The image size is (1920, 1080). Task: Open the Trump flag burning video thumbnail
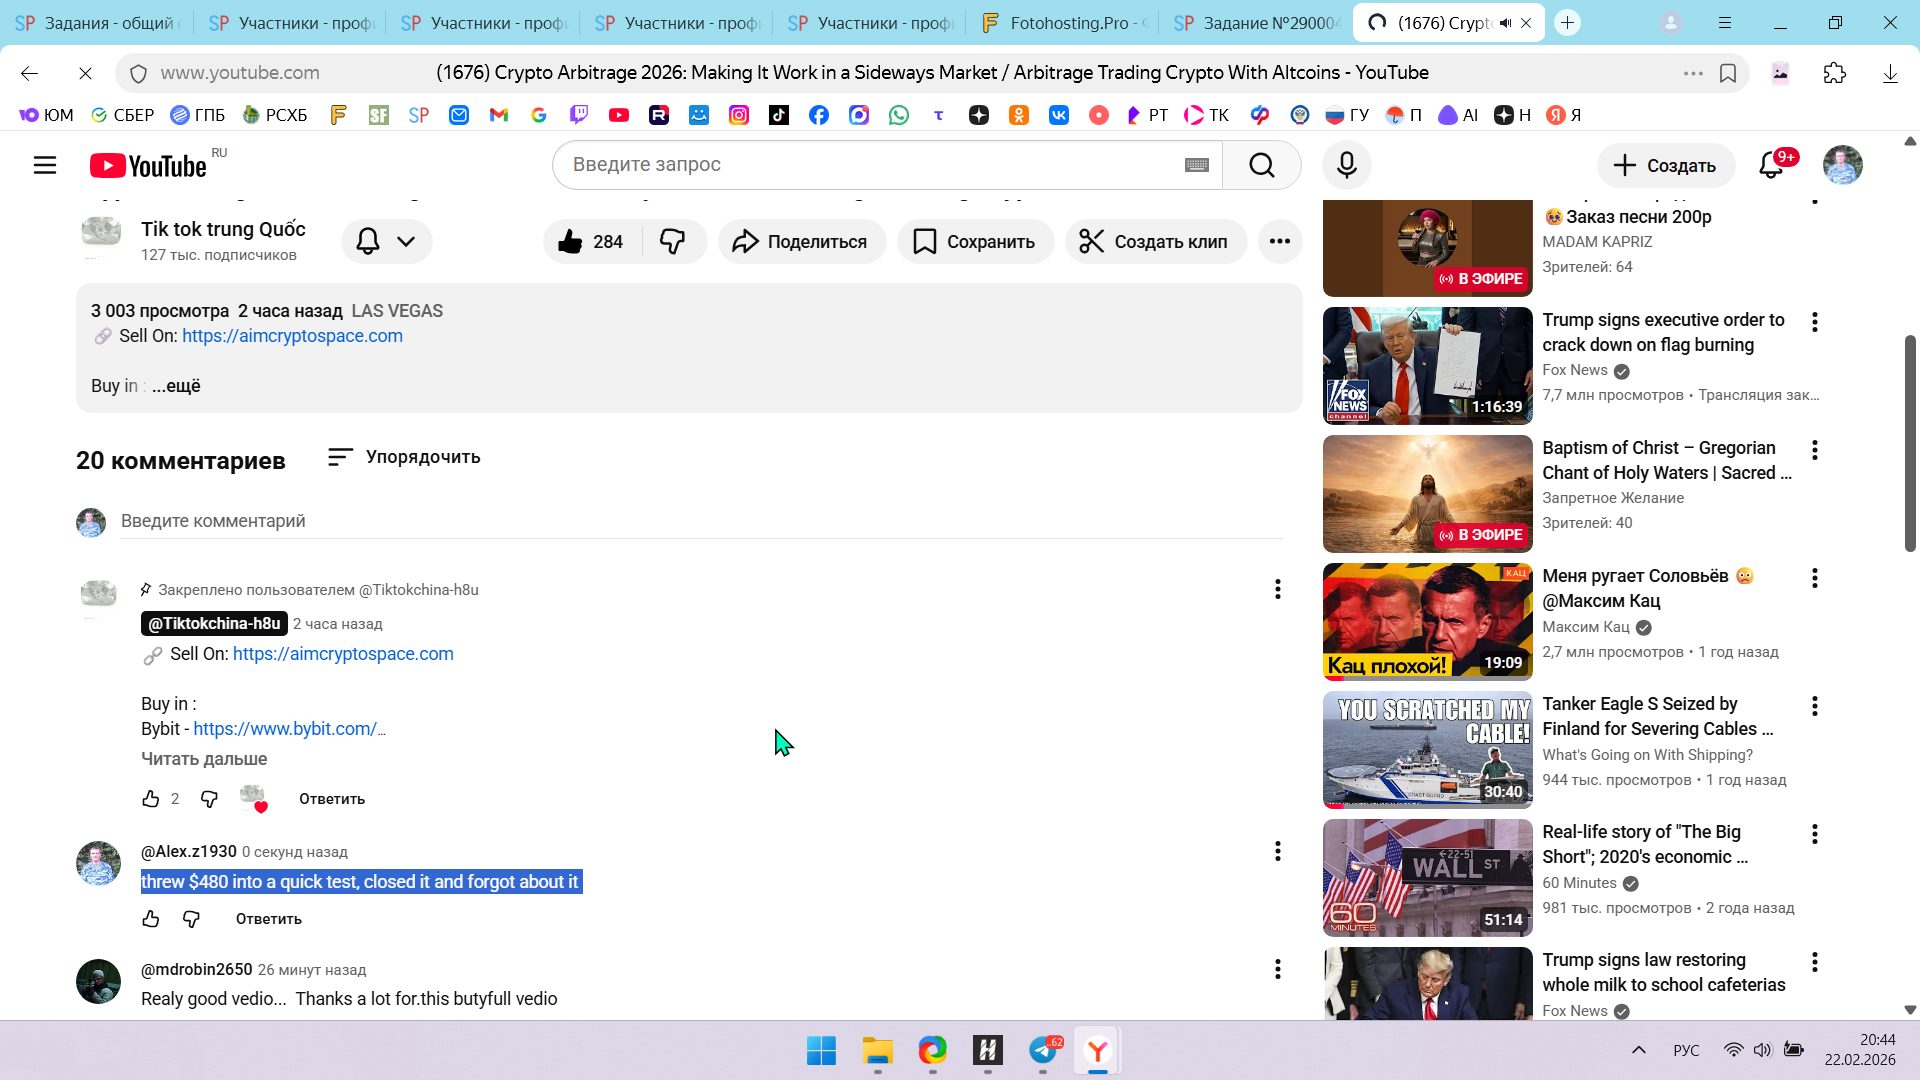(x=1427, y=366)
